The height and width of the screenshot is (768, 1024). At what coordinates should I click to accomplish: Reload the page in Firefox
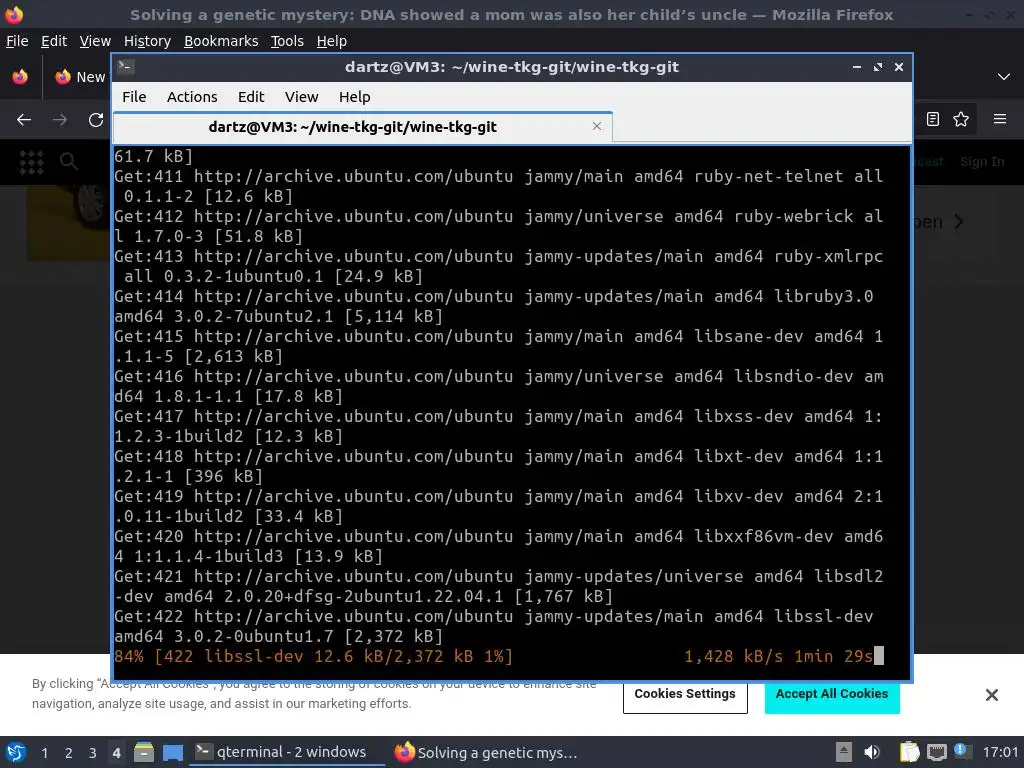coord(96,120)
